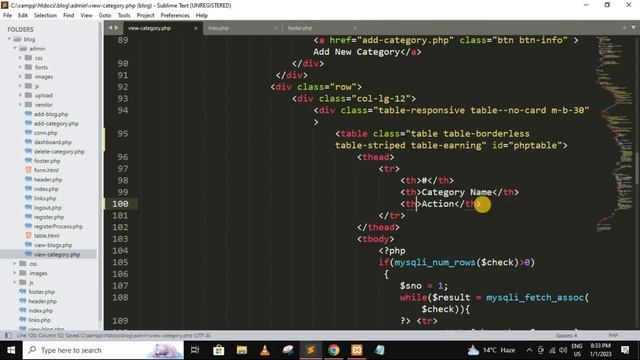
Task: Open conn.php via its file icon
Action: click(x=28, y=133)
